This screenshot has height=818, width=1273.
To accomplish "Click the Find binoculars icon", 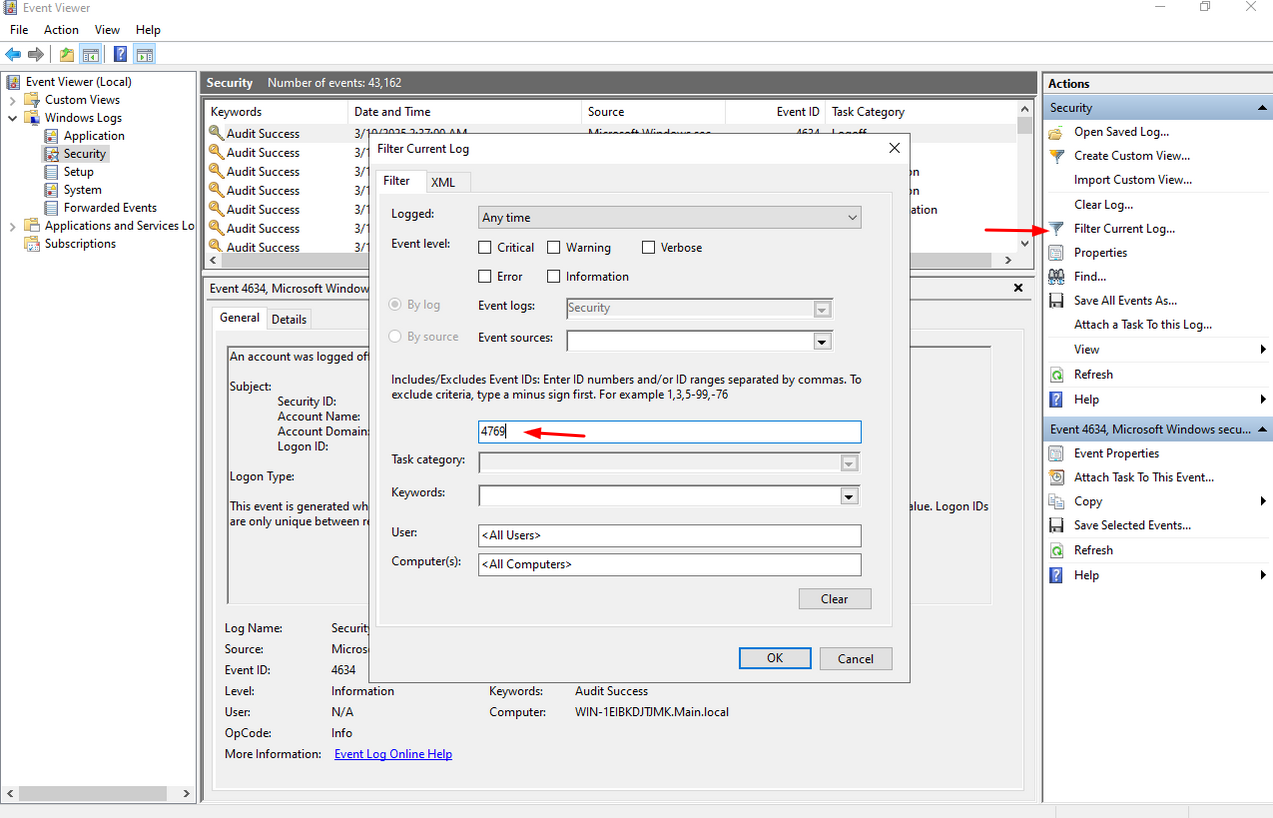I will point(1056,277).
